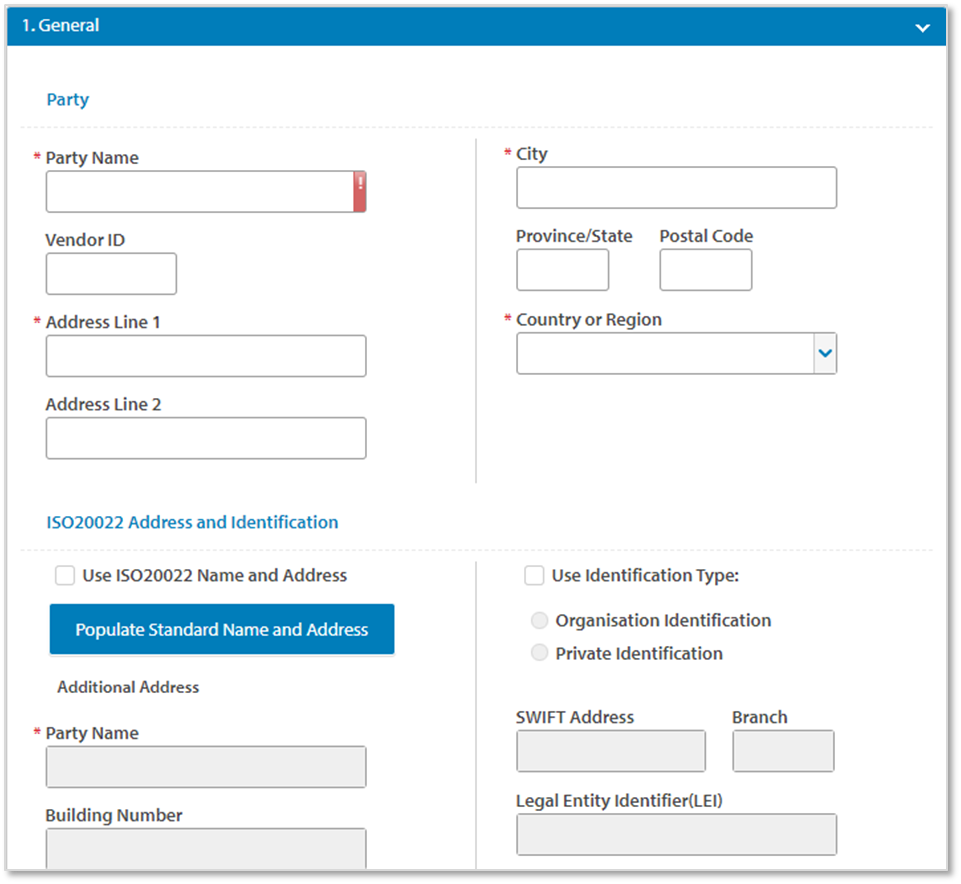Click the Address Line 2 text box
This screenshot has width=961, height=884.
point(206,438)
